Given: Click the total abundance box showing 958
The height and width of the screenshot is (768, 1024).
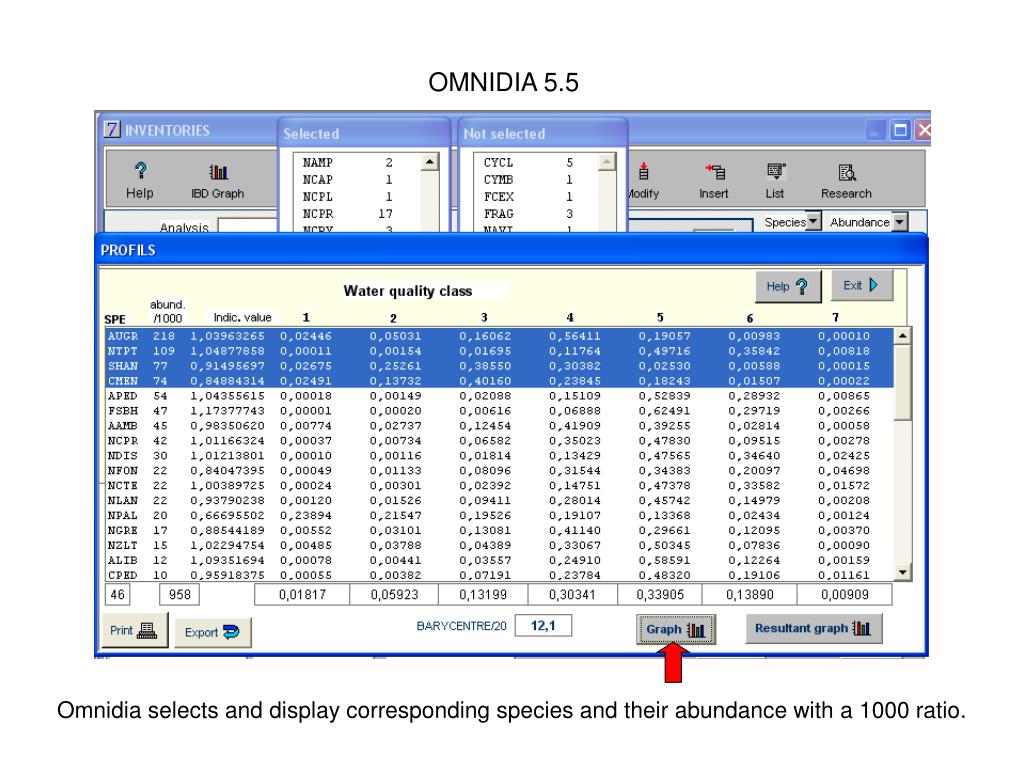Looking at the screenshot, I should tap(180, 594).
